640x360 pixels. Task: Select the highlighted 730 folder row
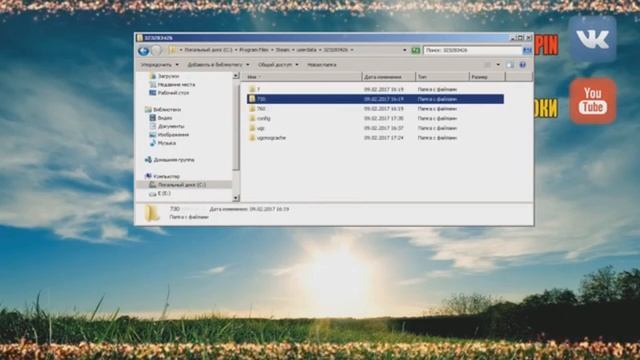pos(375,99)
